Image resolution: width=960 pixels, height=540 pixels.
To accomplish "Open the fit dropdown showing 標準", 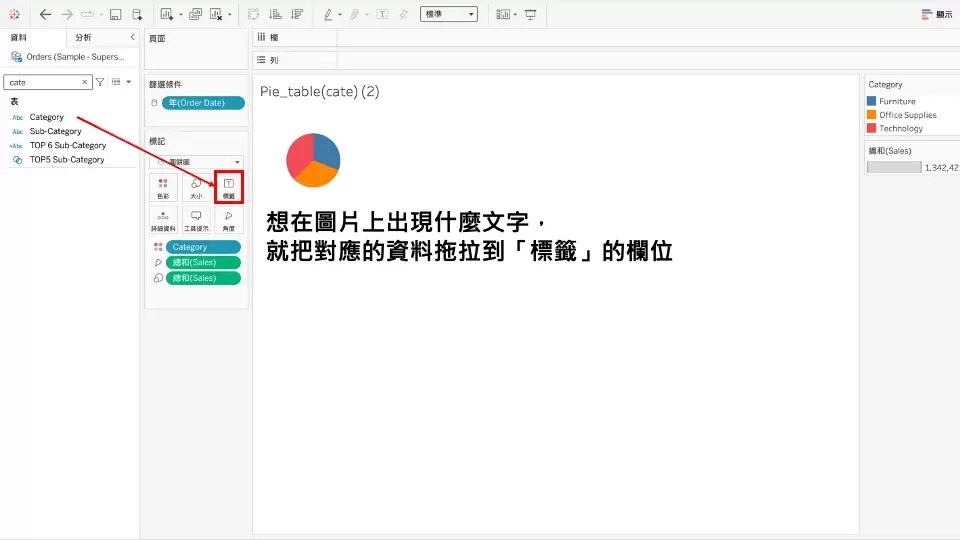I will coord(449,14).
